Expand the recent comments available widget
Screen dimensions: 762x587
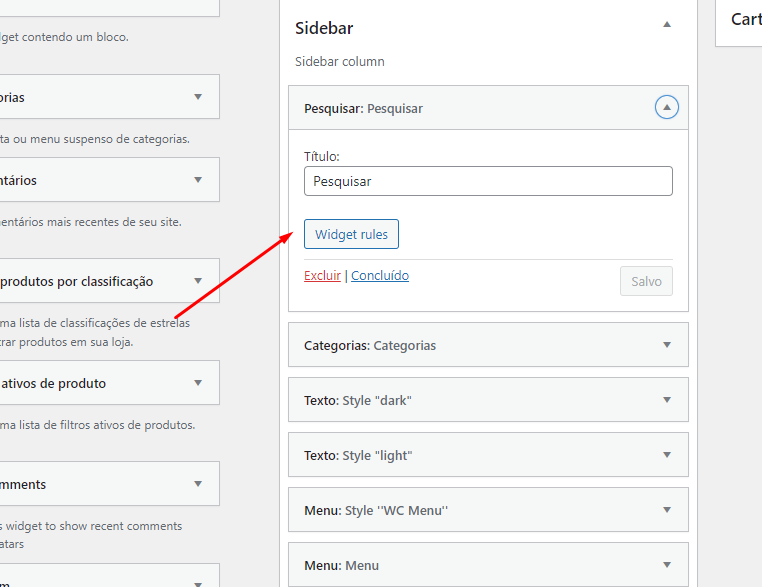[198, 180]
